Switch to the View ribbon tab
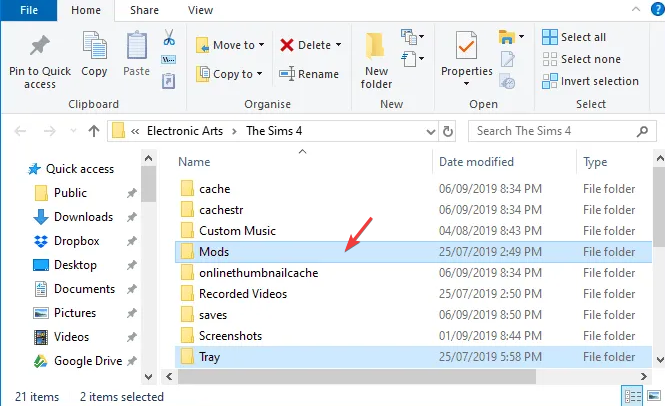665x406 pixels. [x=200, y=10]
